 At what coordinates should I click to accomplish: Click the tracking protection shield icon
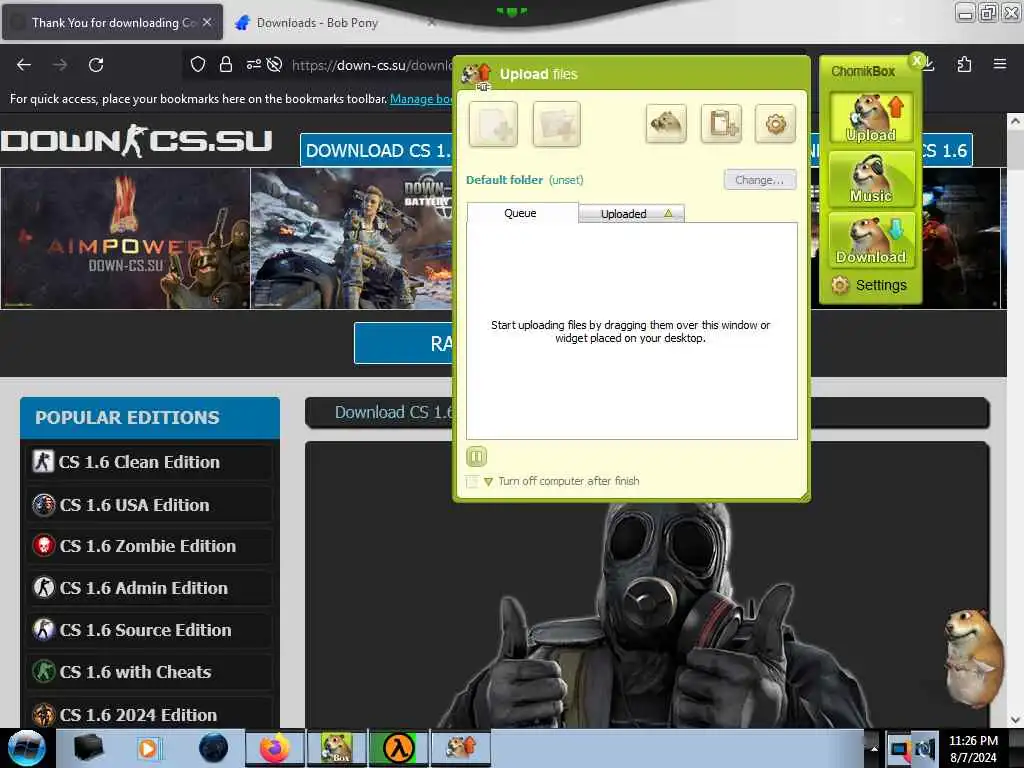[198, 64]
